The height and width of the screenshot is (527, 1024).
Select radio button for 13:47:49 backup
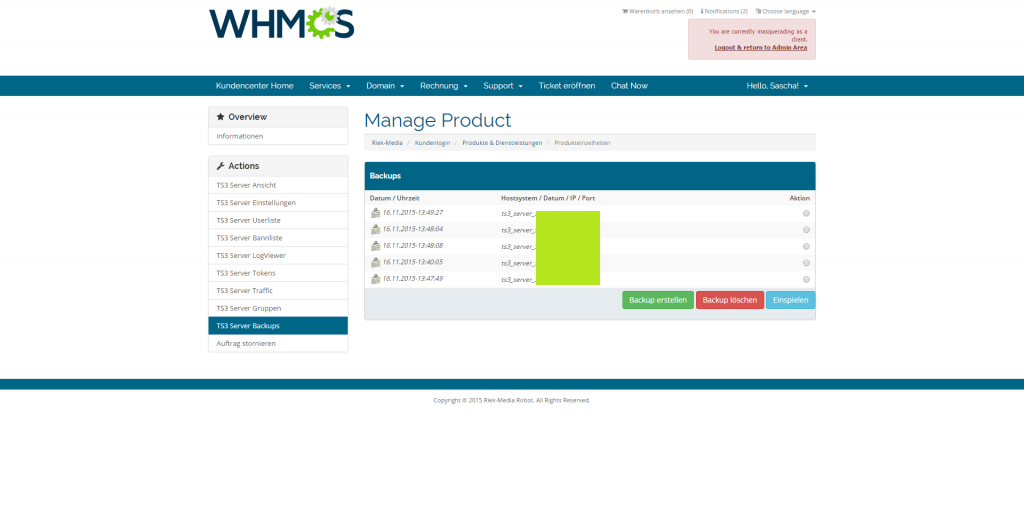806,279
